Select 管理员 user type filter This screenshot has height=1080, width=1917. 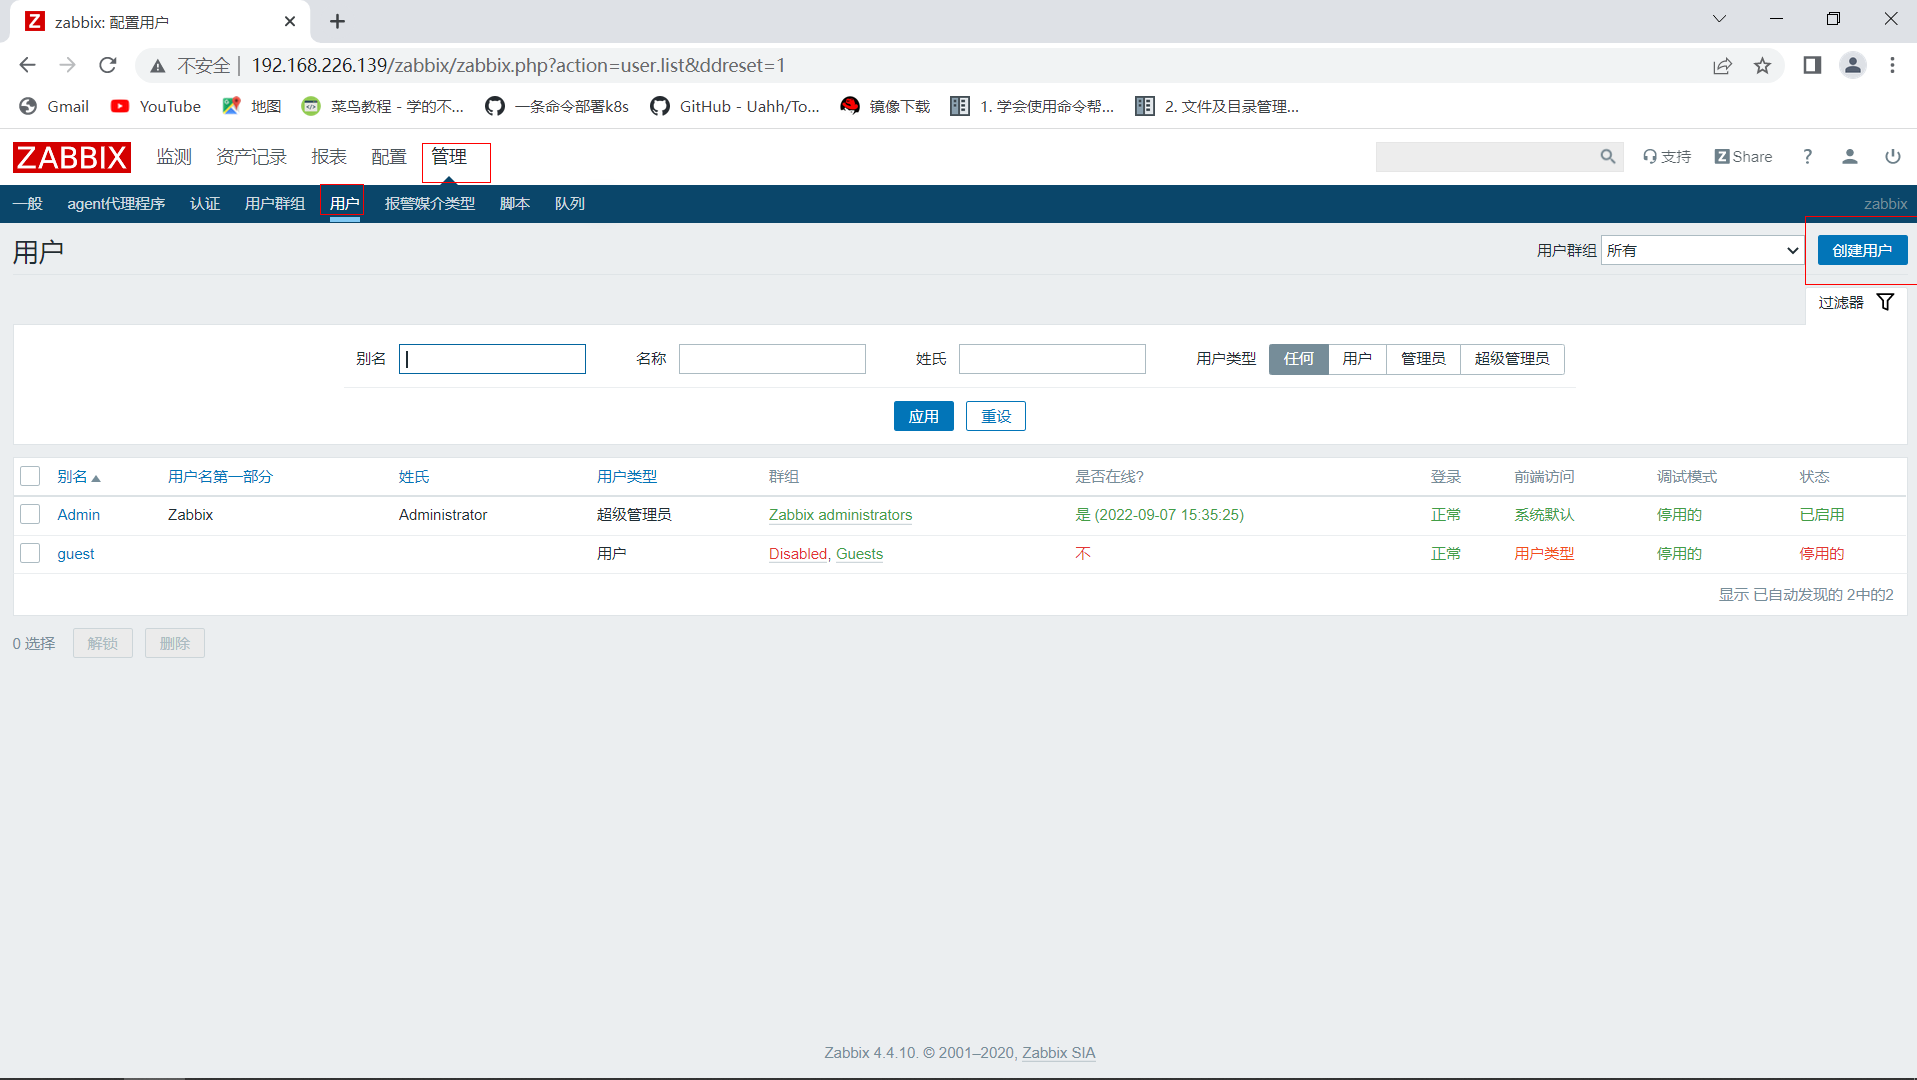coord(1423,359)
